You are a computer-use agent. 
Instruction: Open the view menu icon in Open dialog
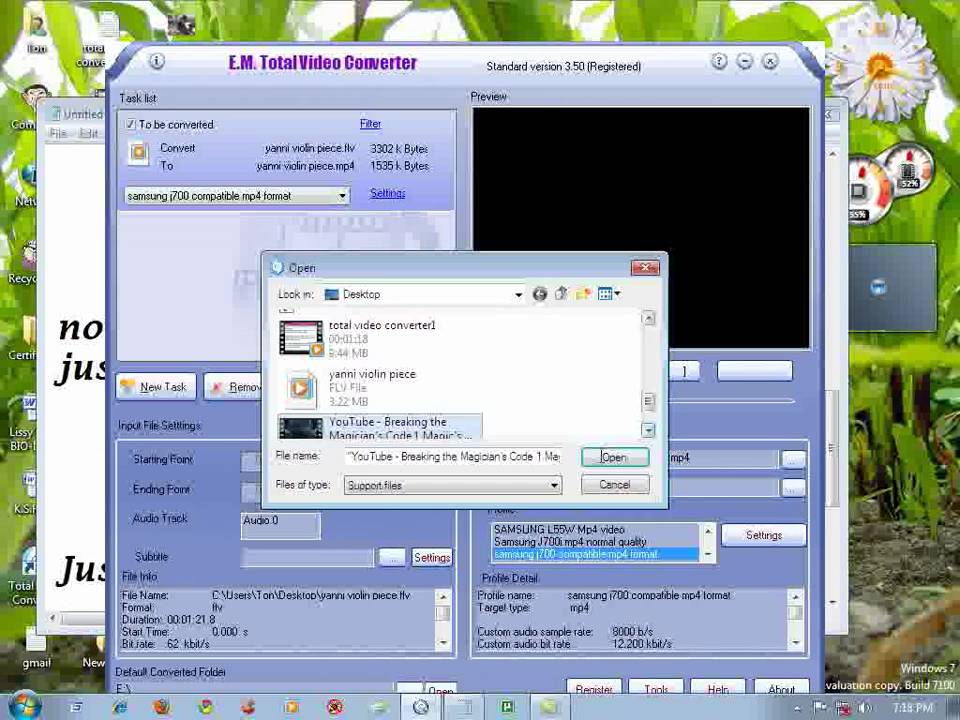coord(609,294)
